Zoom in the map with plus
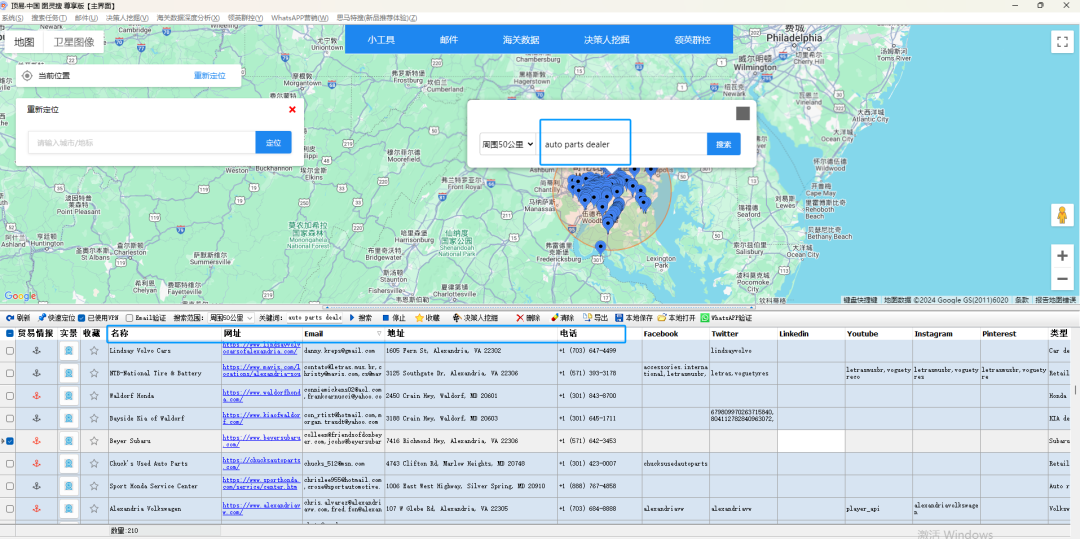Image resolution: width=1080 pixels, height=539 pixels. click(x=1061, y=256)
